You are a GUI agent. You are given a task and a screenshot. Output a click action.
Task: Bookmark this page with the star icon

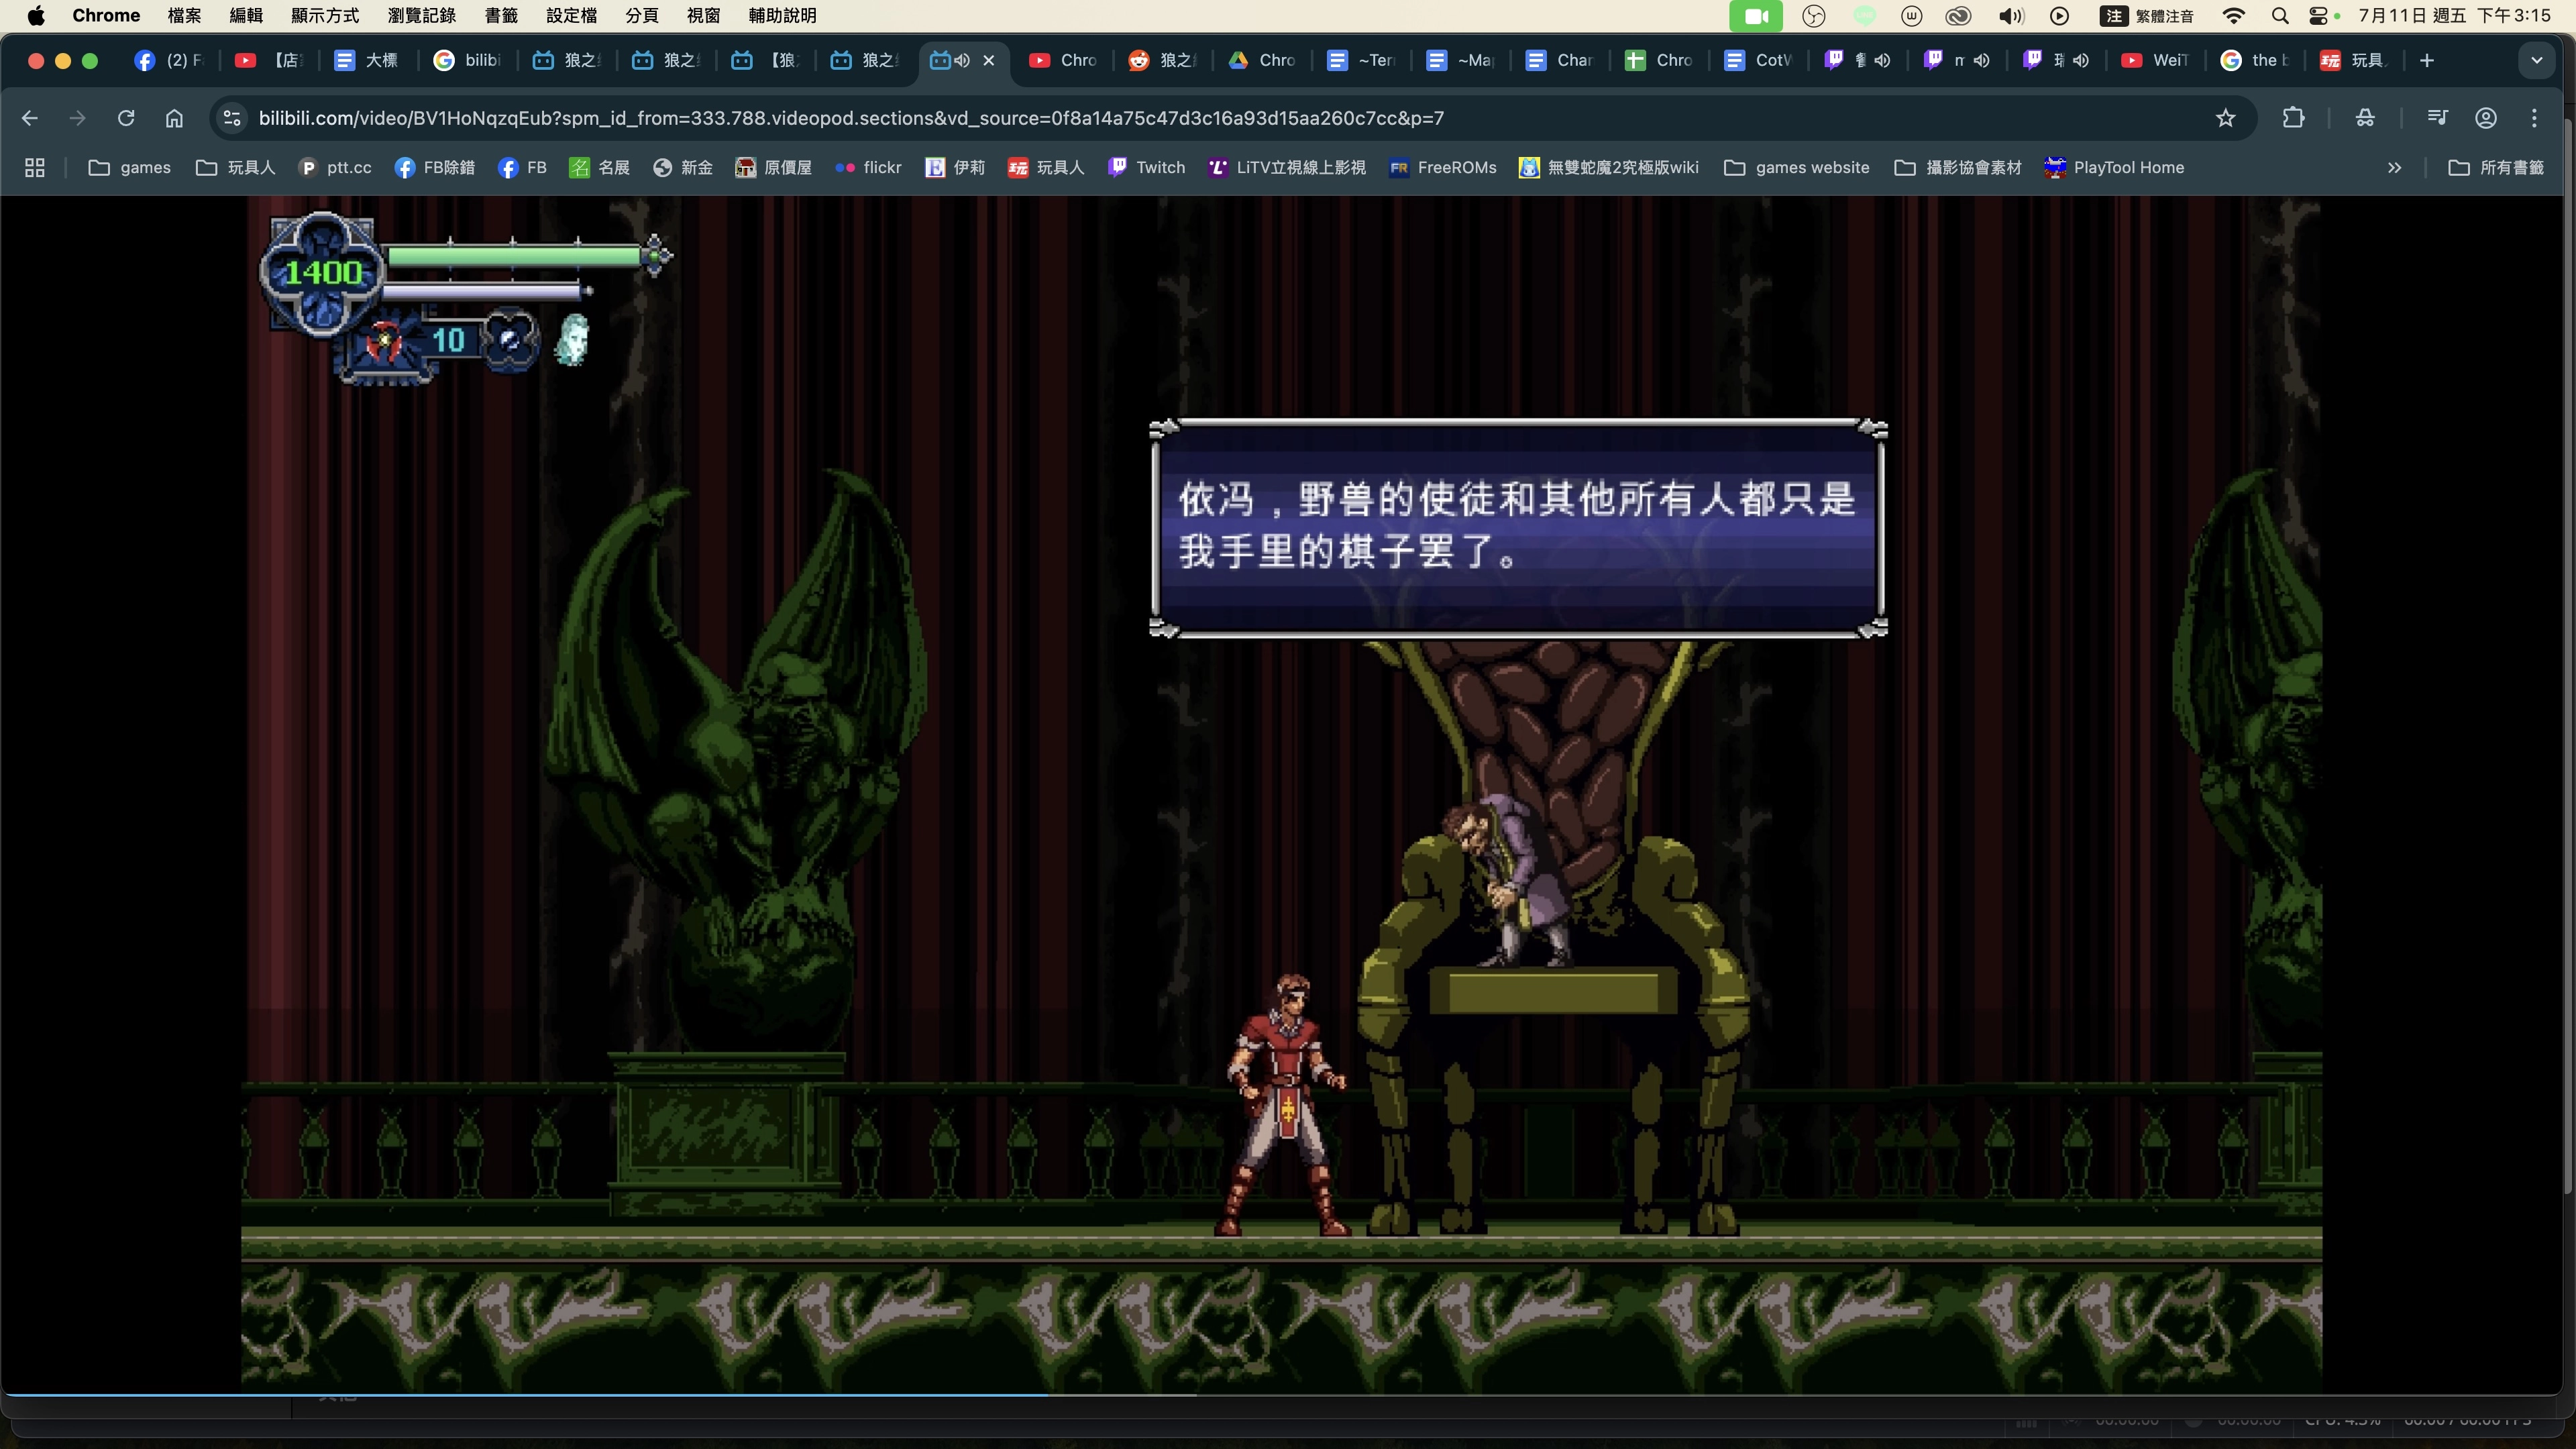(2225, 118)
